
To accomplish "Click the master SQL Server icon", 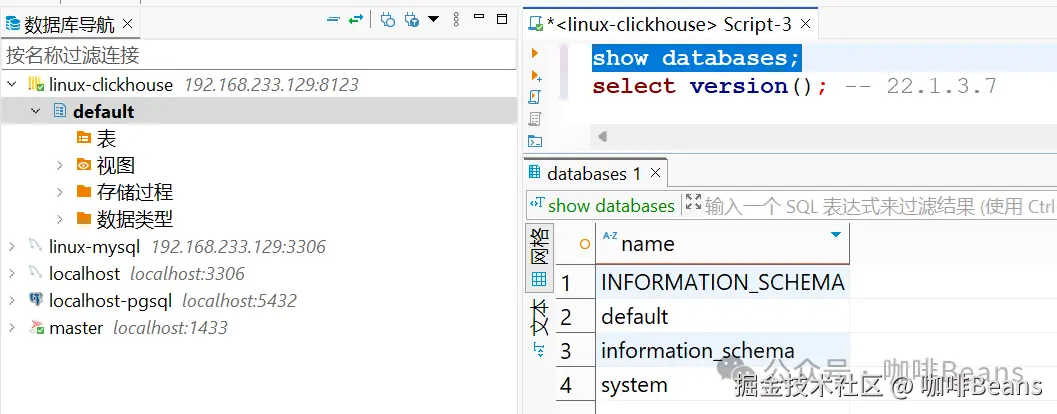I will (36, 328).
